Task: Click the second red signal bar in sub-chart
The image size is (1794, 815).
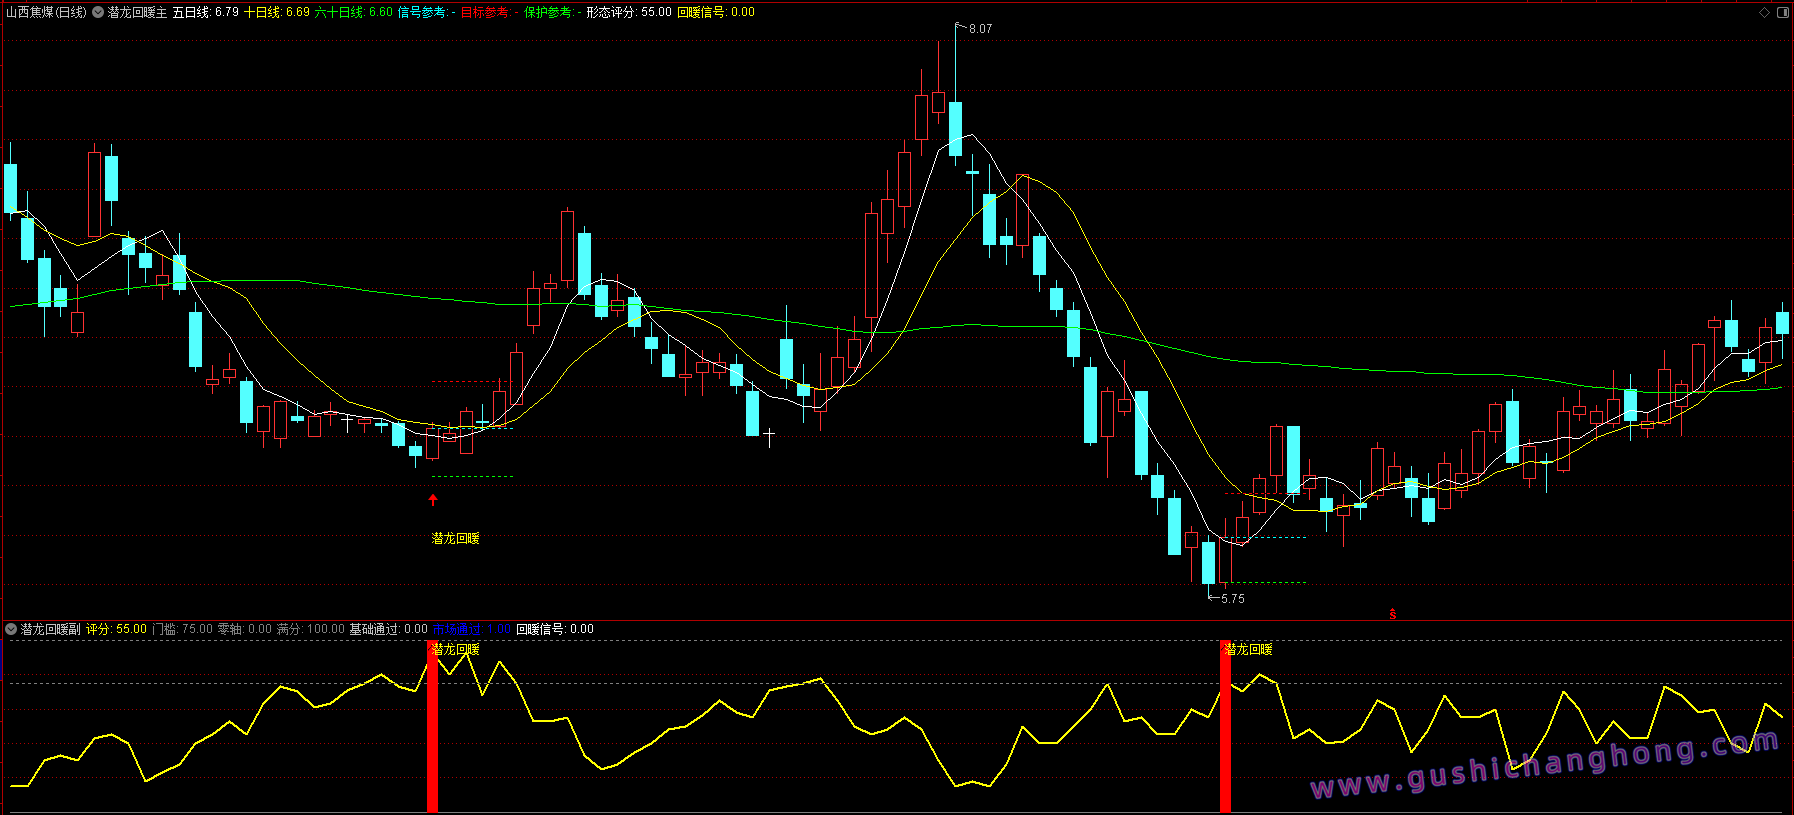Action: click(1225, 727)
